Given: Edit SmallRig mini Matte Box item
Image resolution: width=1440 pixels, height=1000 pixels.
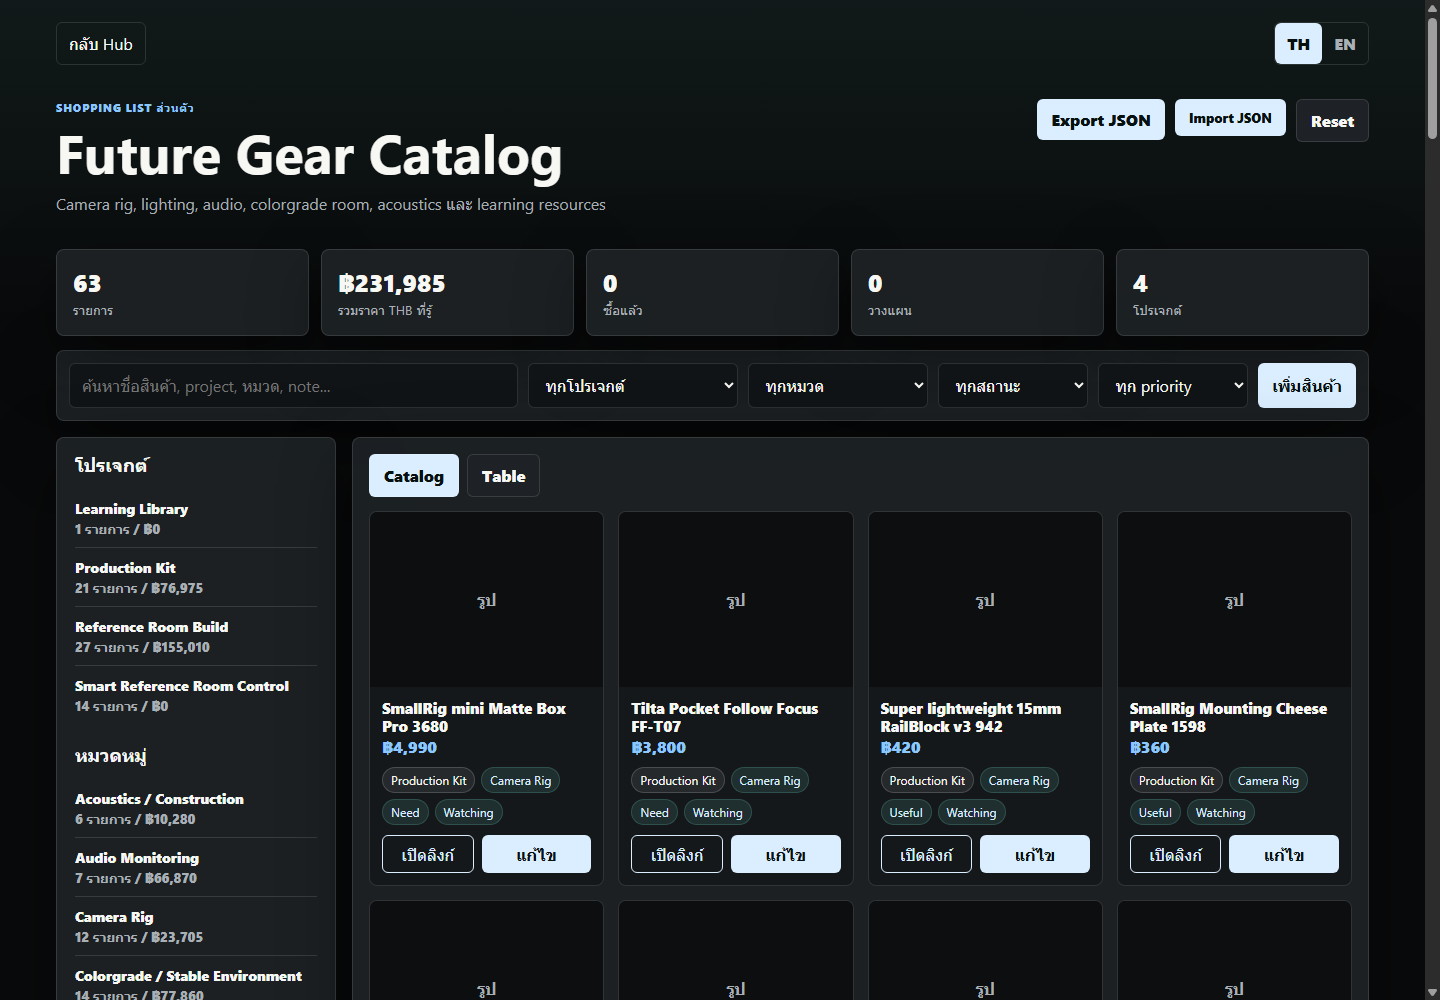Looking at the screenshot, I should [536, 854].
